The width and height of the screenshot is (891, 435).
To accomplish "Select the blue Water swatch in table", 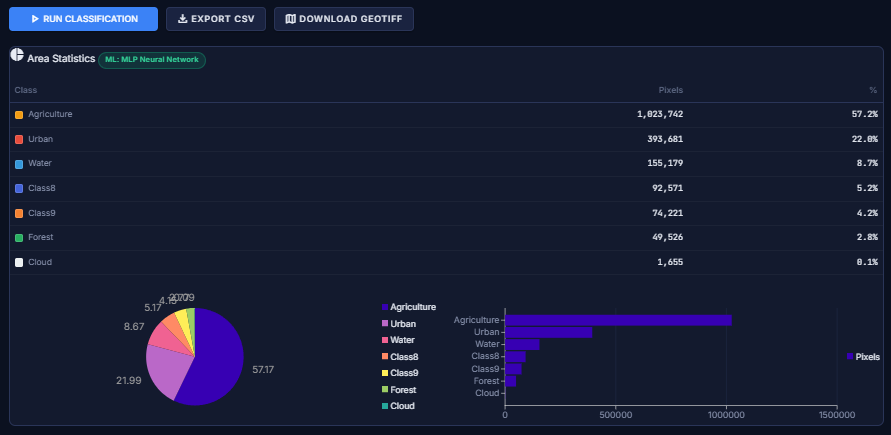I will pos(19,164).
